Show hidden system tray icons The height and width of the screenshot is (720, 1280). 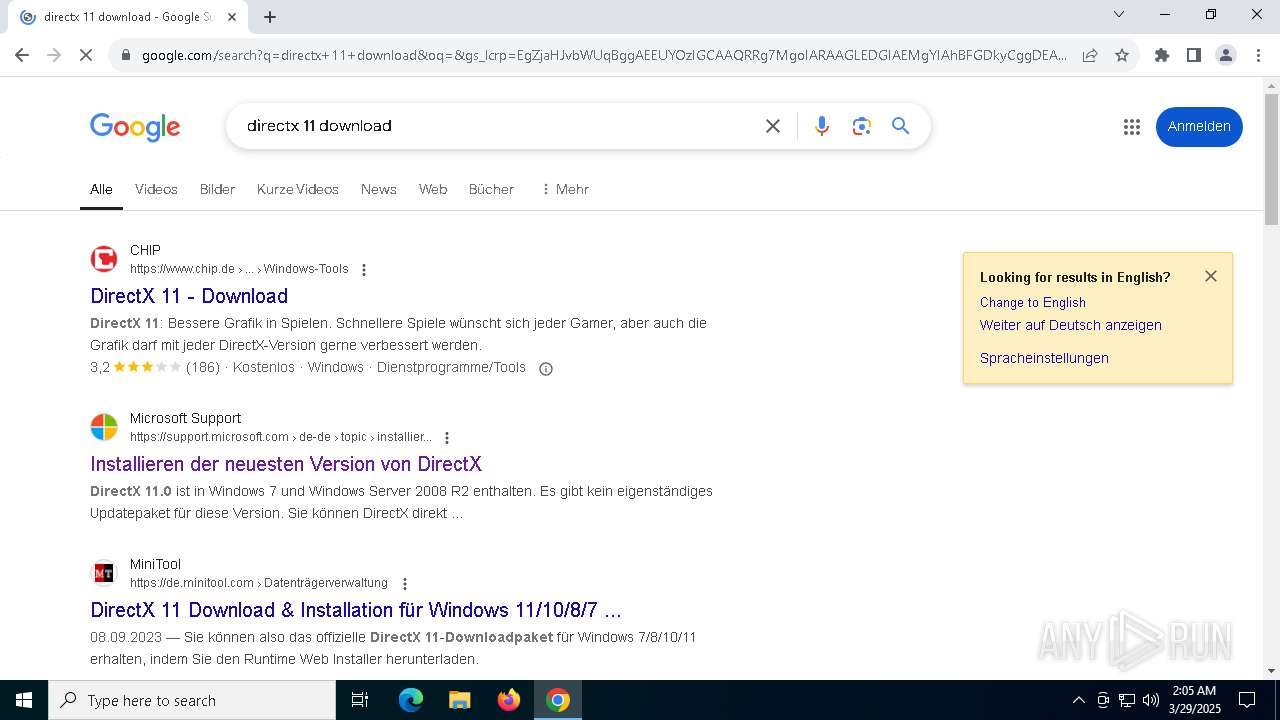[1078, 700]
